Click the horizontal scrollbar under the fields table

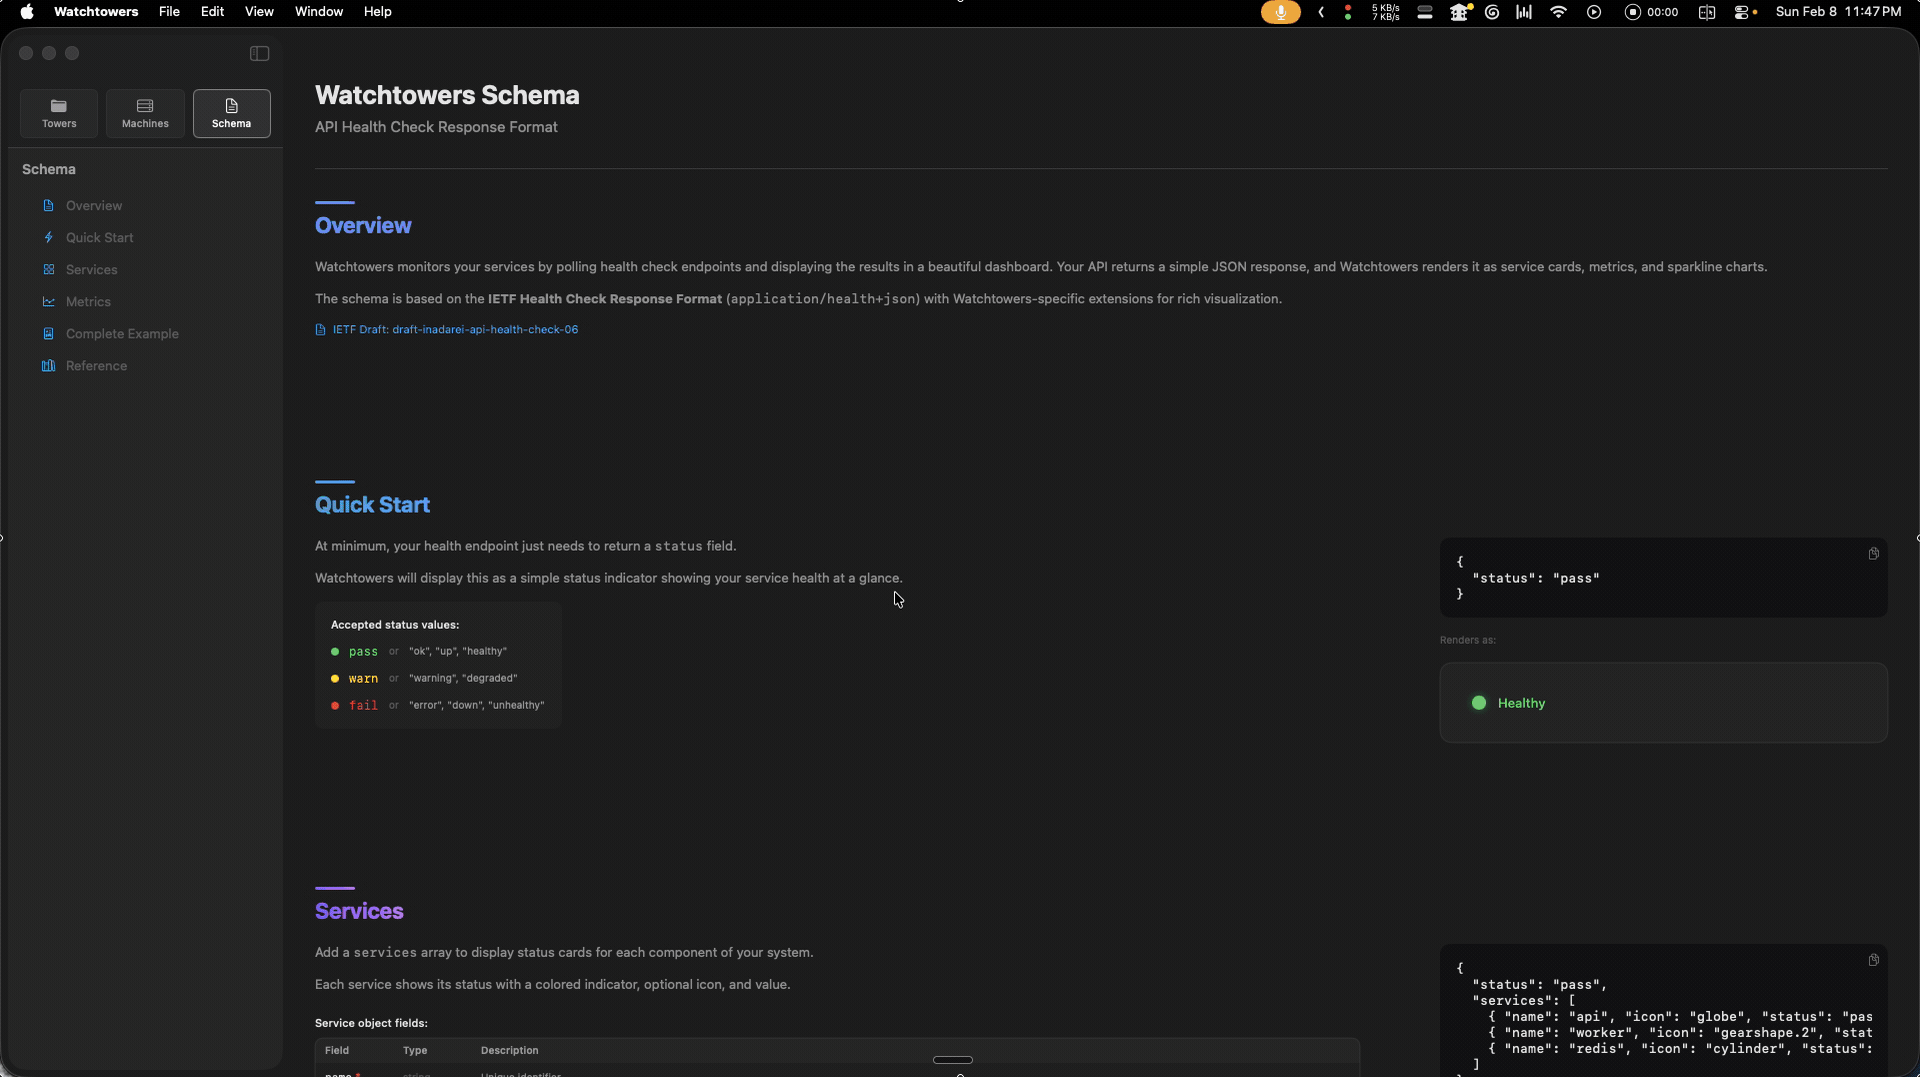(953, 1060)
